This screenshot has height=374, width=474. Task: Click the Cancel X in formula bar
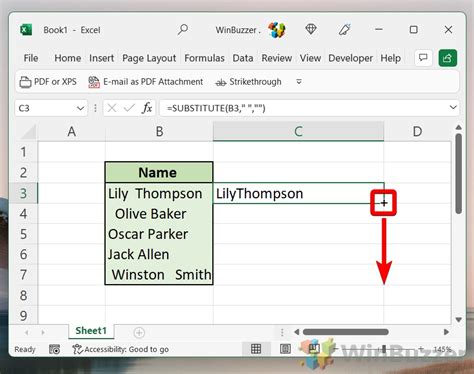click(112, 108)
